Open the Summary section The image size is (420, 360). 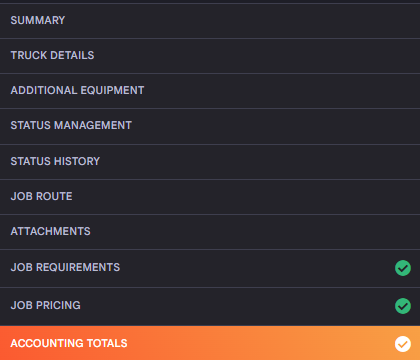210,21
